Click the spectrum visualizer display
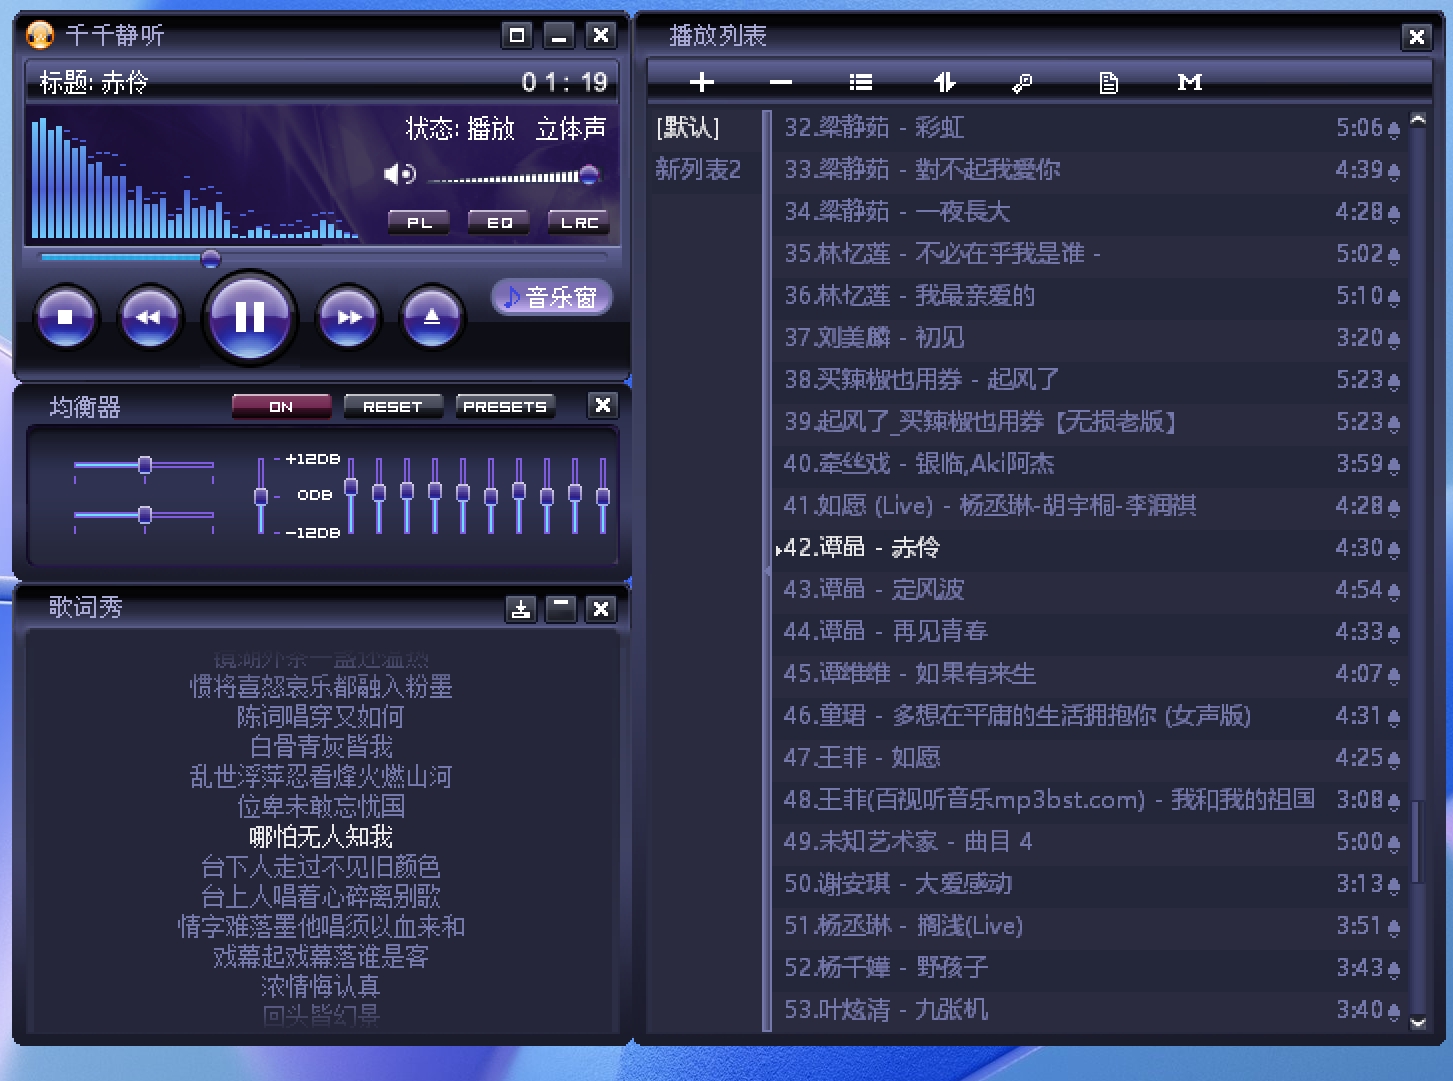Screen dimensions: 1453x1081 (x=195, y=178)
